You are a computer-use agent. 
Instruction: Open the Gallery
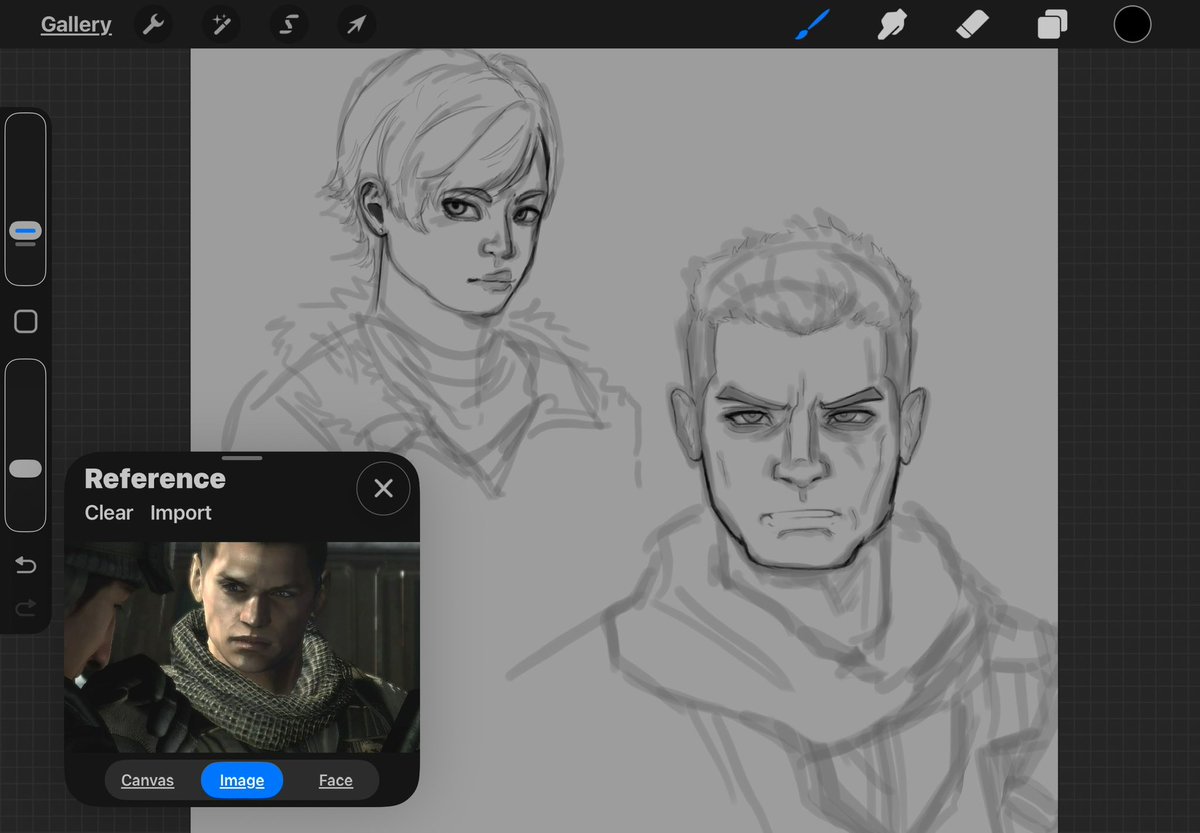(76, 25)
